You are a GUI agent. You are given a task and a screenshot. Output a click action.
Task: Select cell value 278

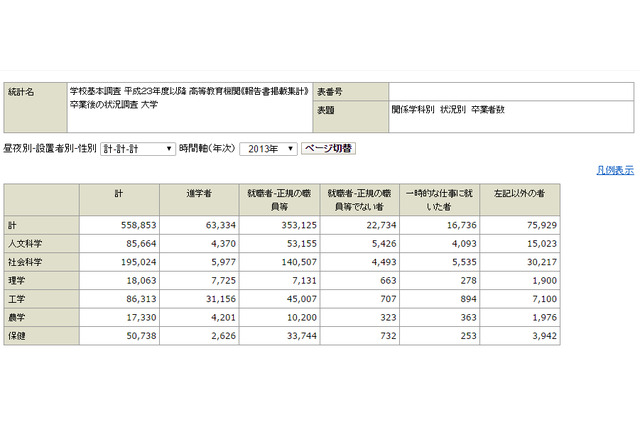(468, 280)
